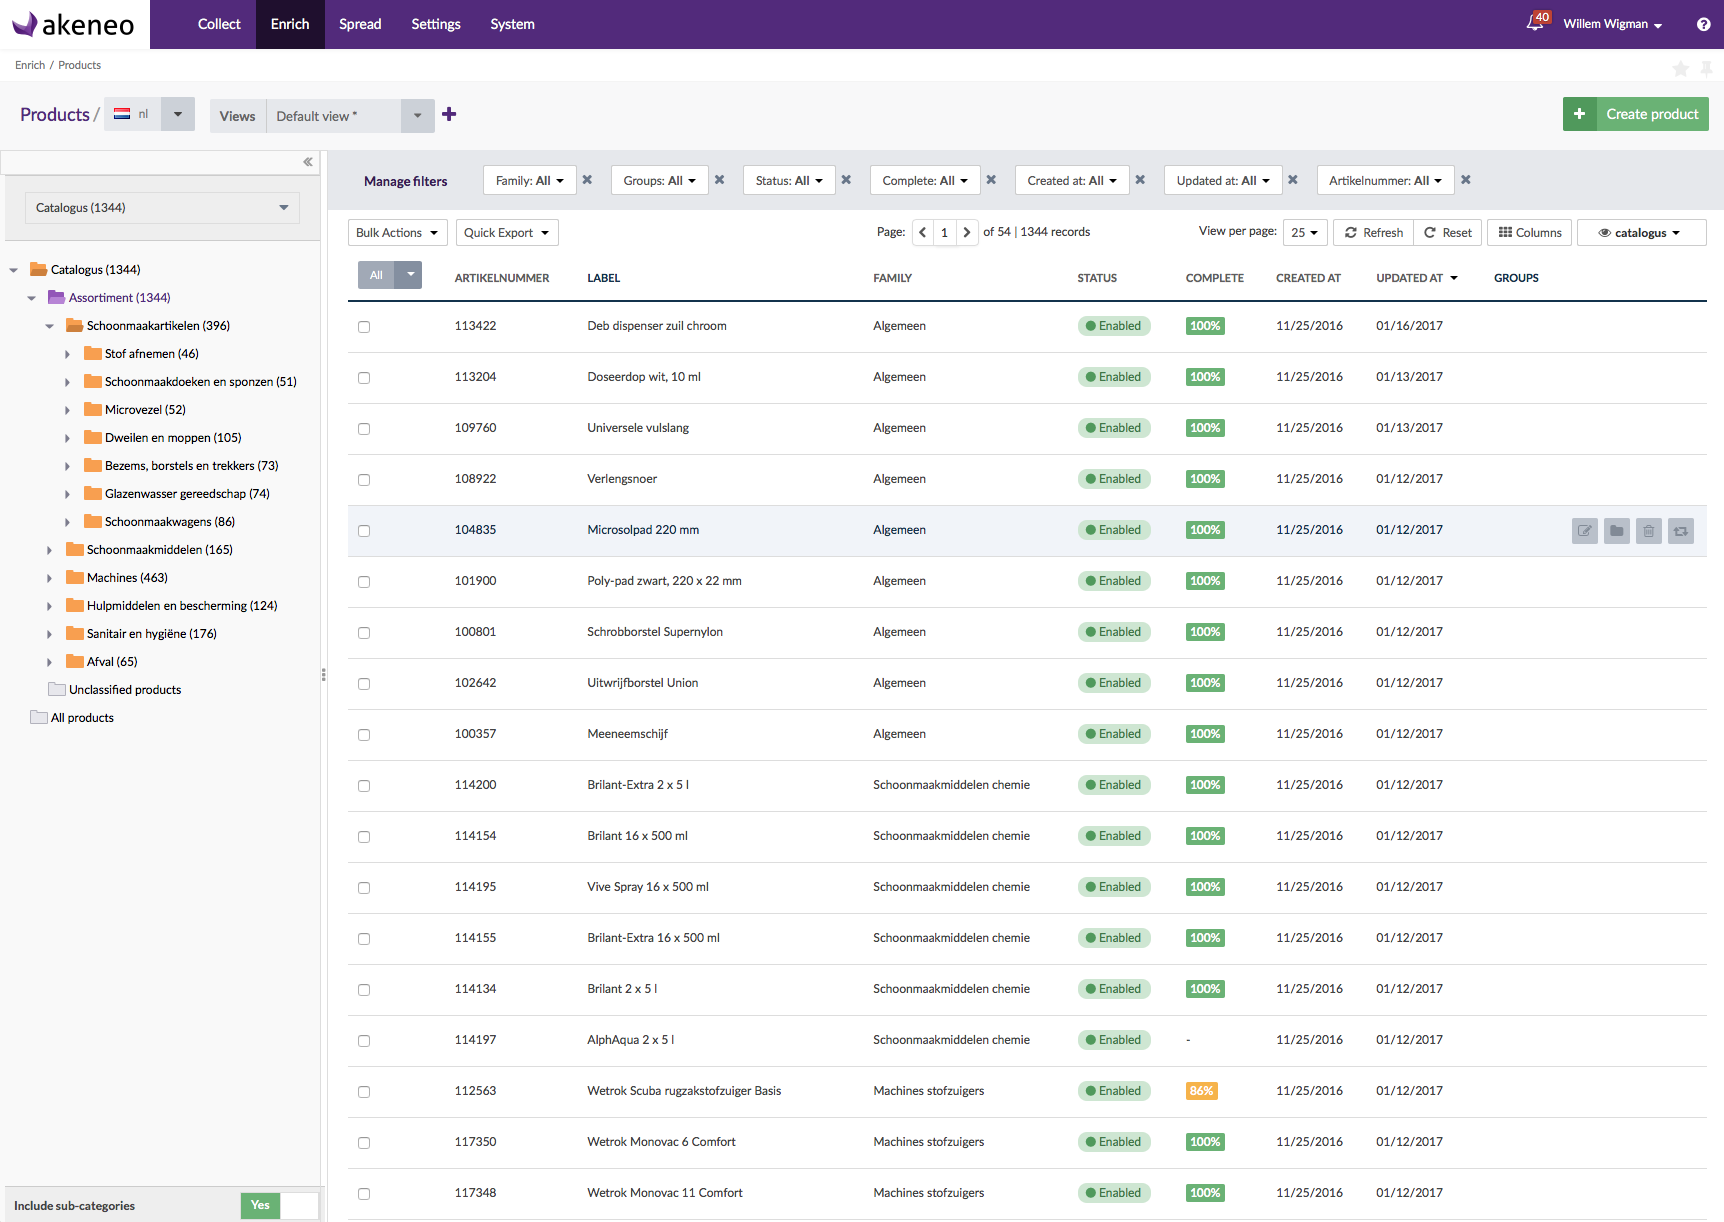Image resolution: width=1724 pixels, height=1222 pixels.
Task: Toggle Include sub-categories Yes switch
Action: [x=279, y=1205]
